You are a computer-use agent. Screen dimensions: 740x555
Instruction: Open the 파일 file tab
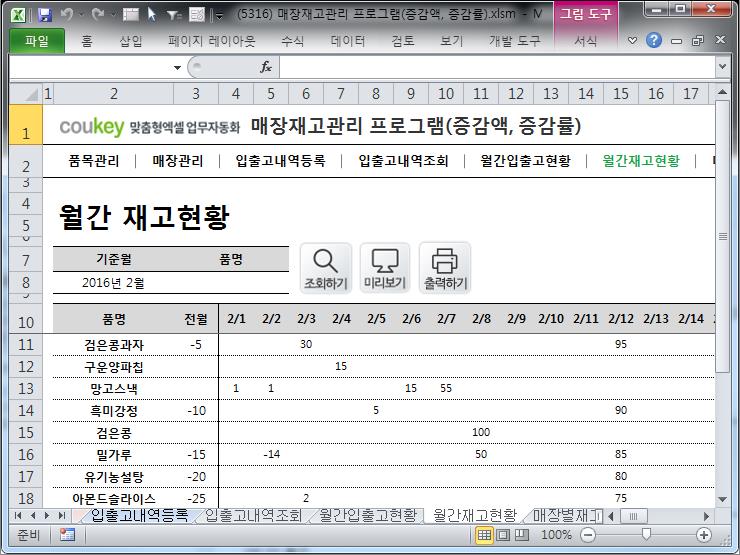tap(37, 41)
